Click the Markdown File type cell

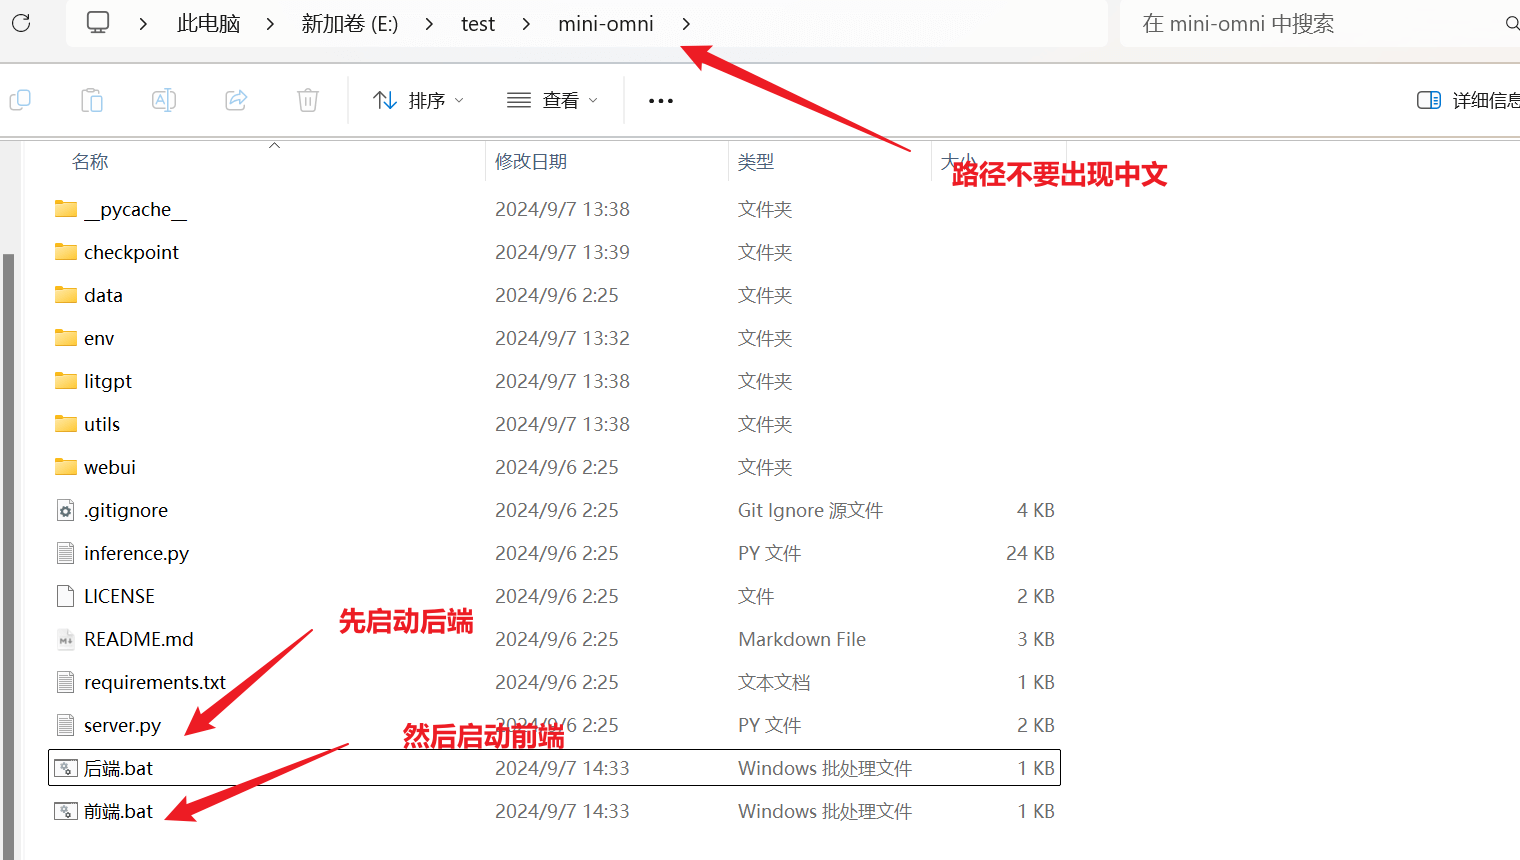pyautogui.click(x=802, y=639)
